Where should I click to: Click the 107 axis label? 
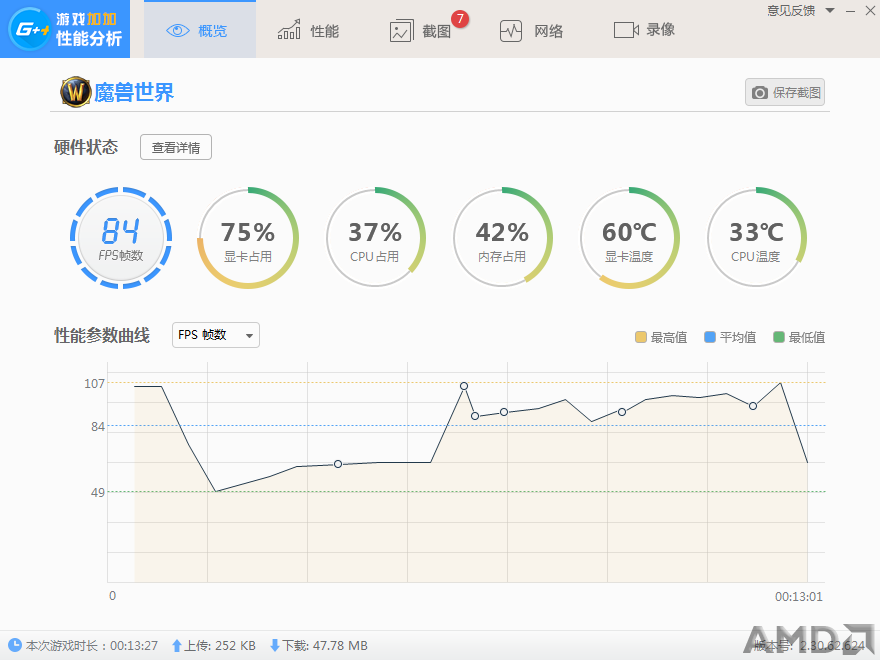click(94, 383)
